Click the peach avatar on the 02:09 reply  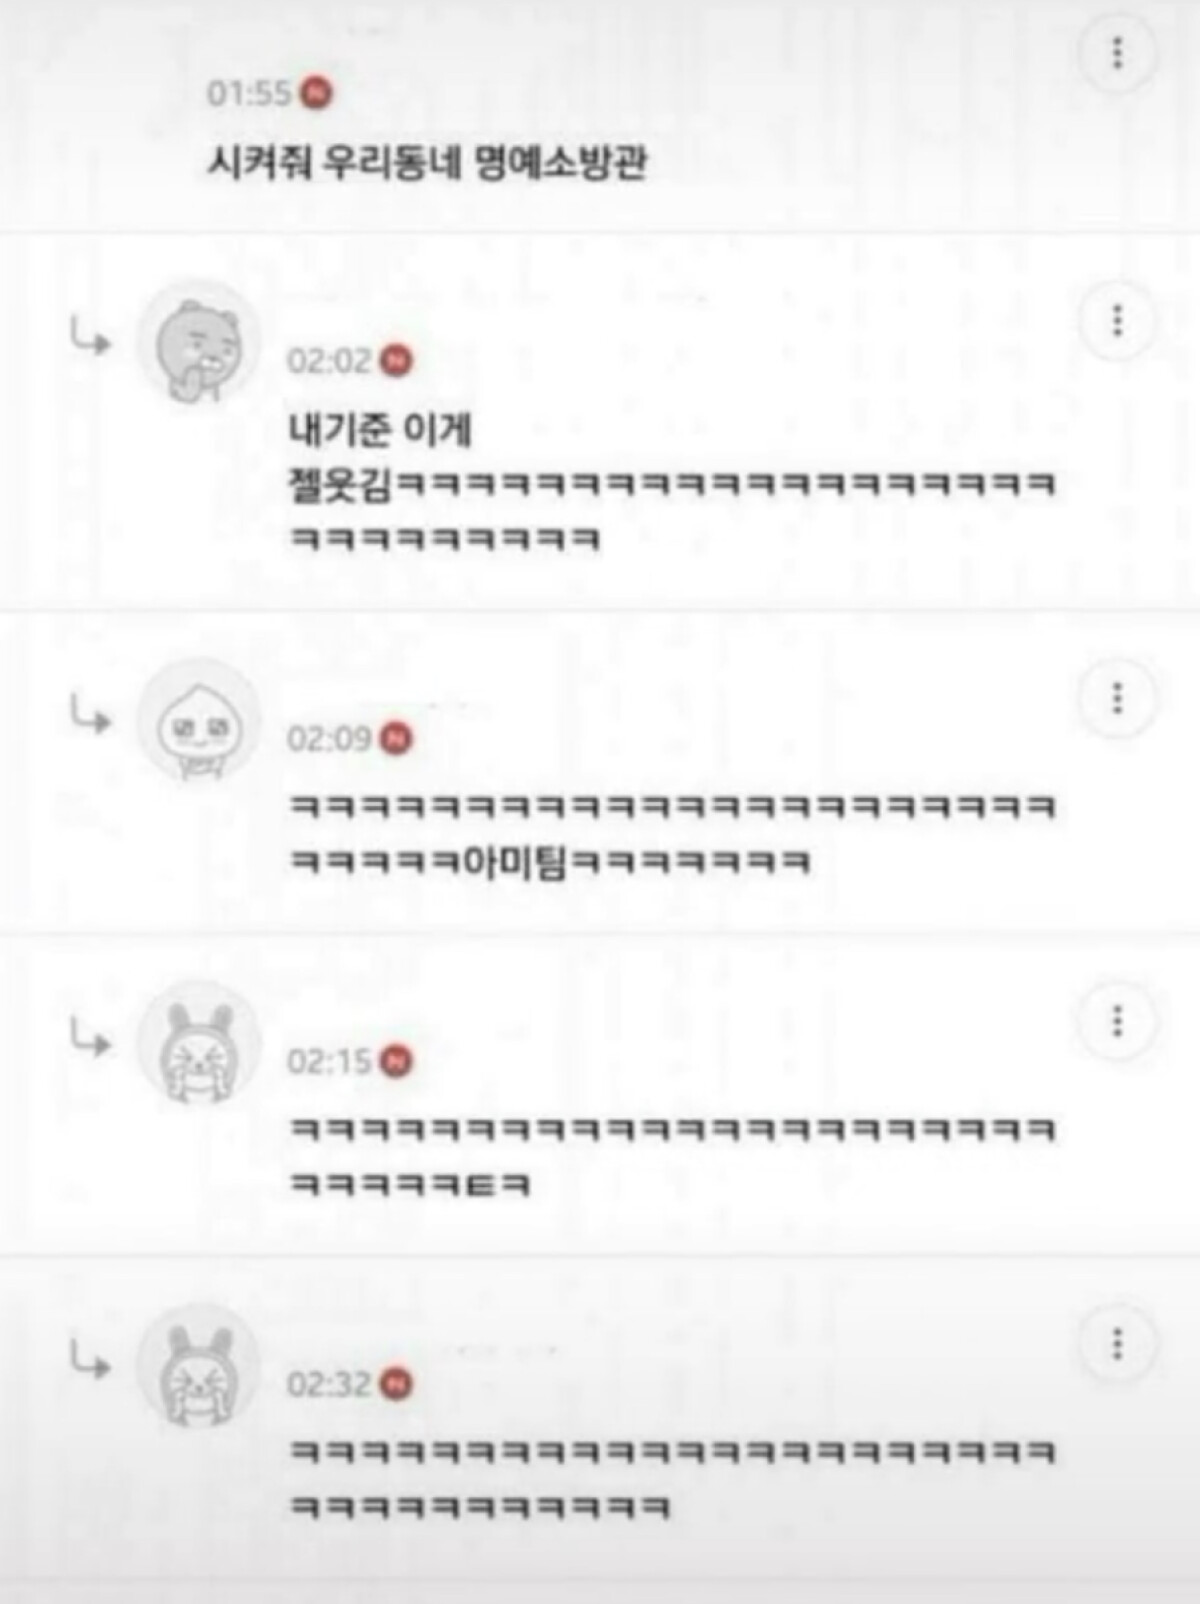[198, 721]
